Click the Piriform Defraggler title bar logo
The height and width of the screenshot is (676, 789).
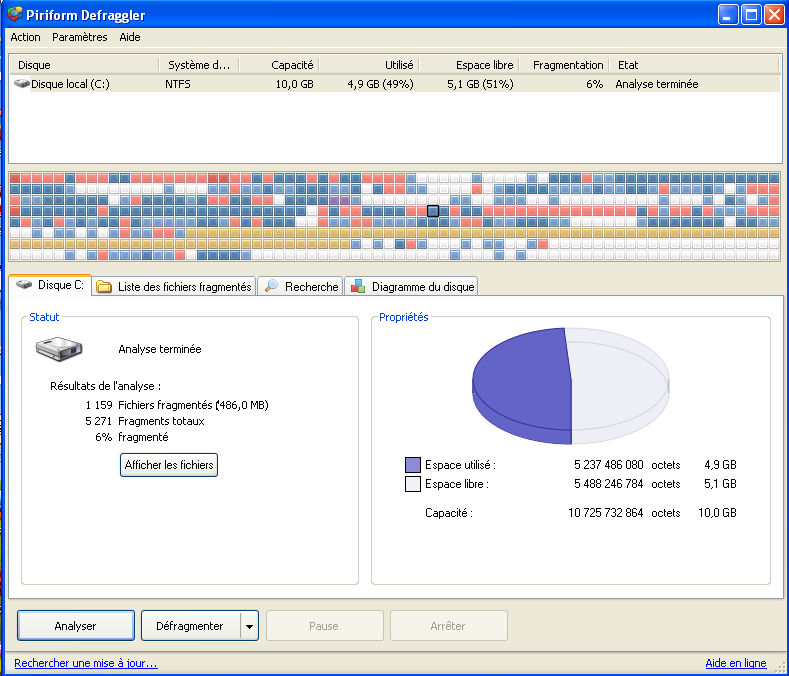[15, 15]
